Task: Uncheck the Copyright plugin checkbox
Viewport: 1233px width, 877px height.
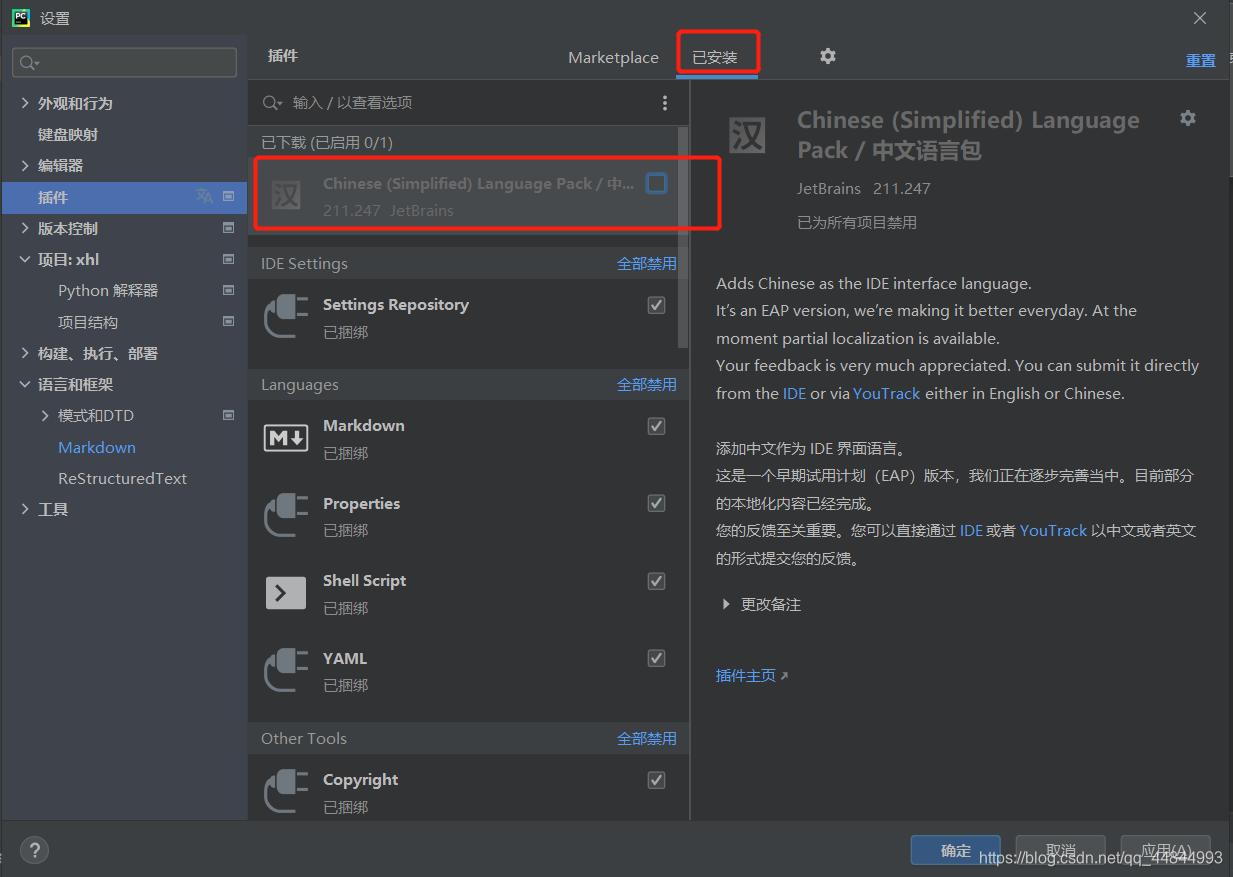Action: pyautogui.click(x=656, y=780)
